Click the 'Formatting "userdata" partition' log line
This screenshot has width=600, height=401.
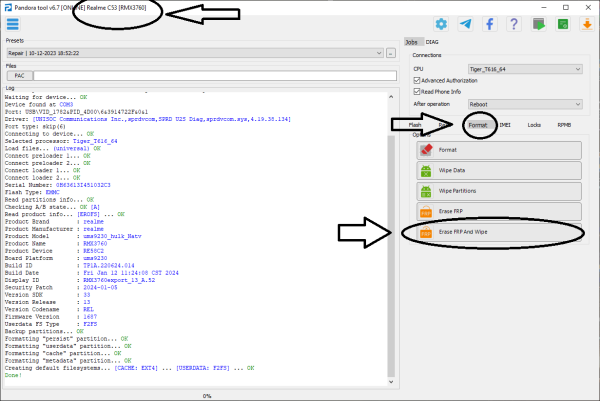point(68,346)
